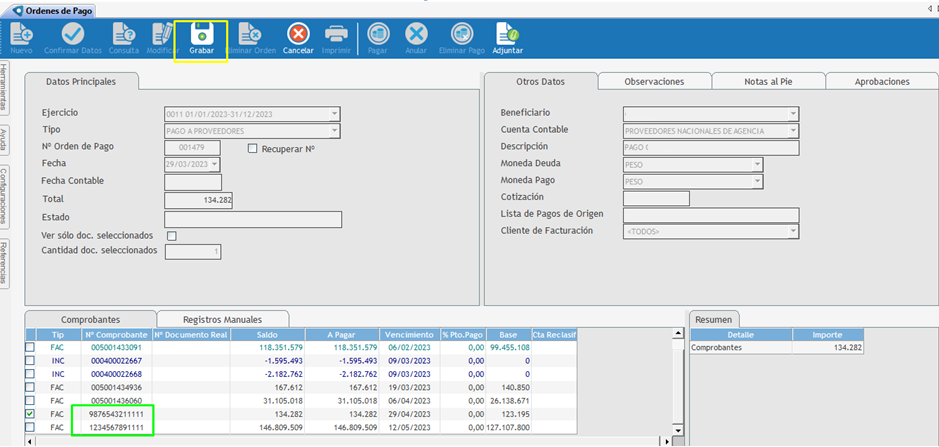
Task: Open the Cuenta Contable dropdown
Action: click(793, 130)
